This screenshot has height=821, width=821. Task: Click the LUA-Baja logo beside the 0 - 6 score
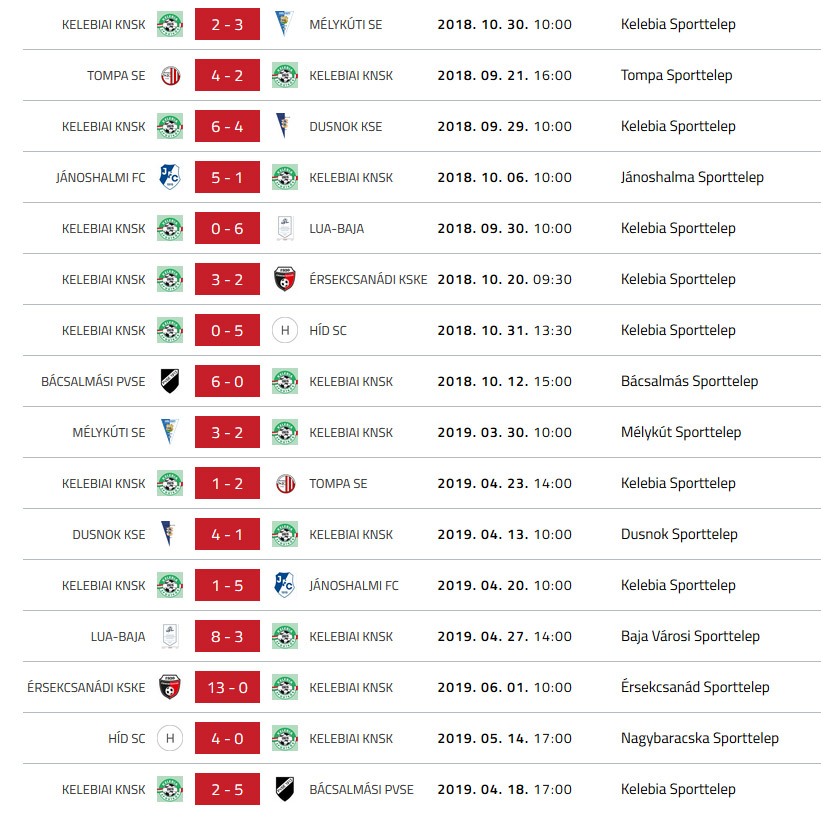285,228
